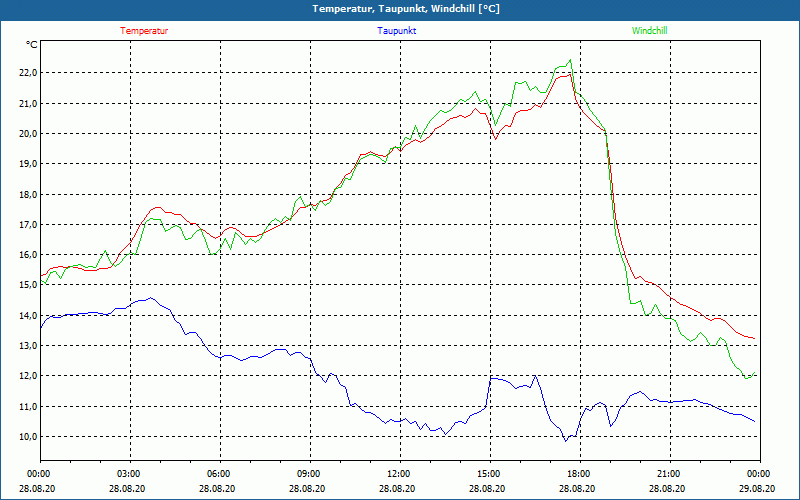Viewport: 800px width, 500px height.
Task: Click the 29.08.20 date label
Action: coord(757,488)
